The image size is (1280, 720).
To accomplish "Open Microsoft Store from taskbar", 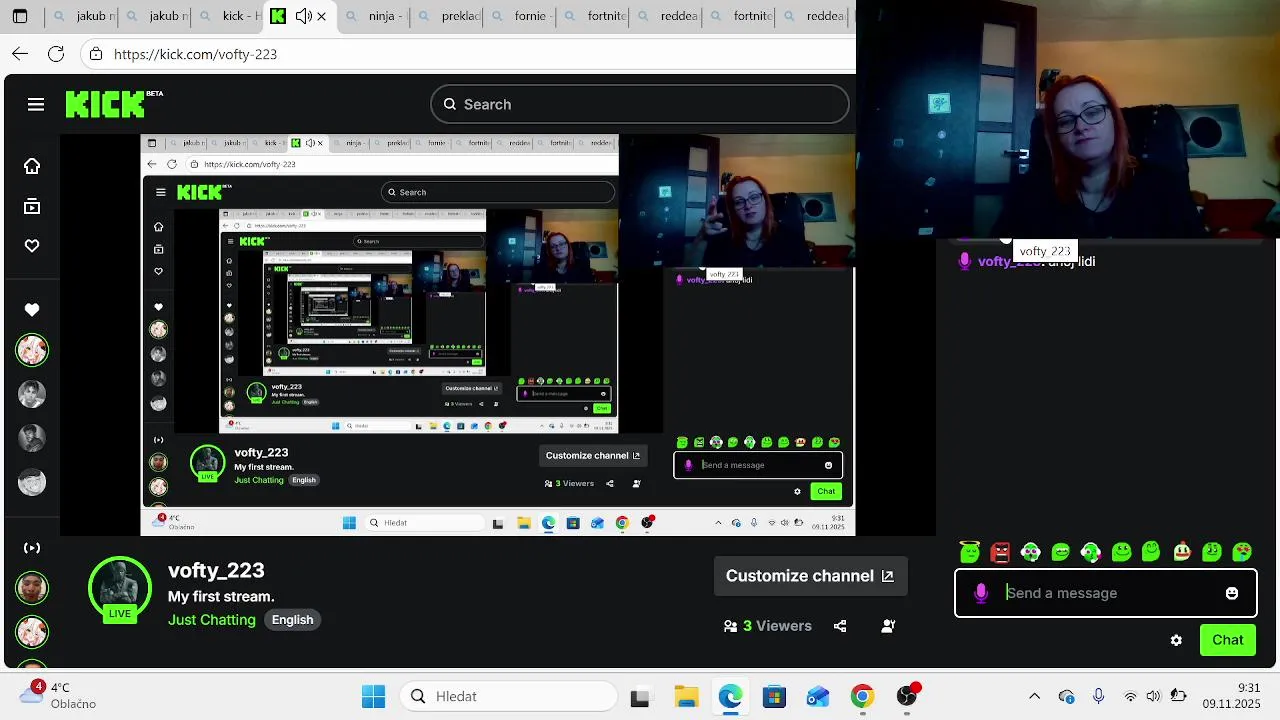I will pos(774,696).
